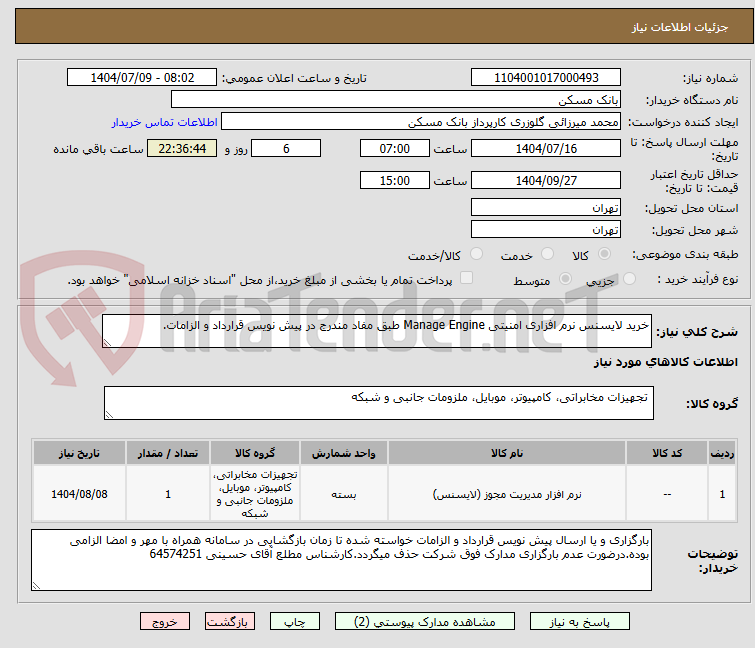Image resolution: width=755 pixels, height=648 pixels.
Task: Select the کالا radio button
Action: [604, 254]
